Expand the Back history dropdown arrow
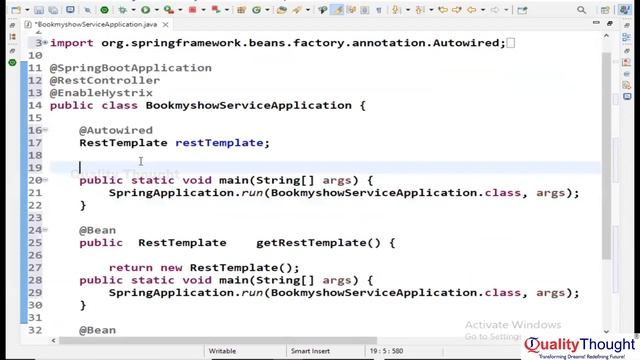Screen dimensions: 640x360 coord(483,10)
